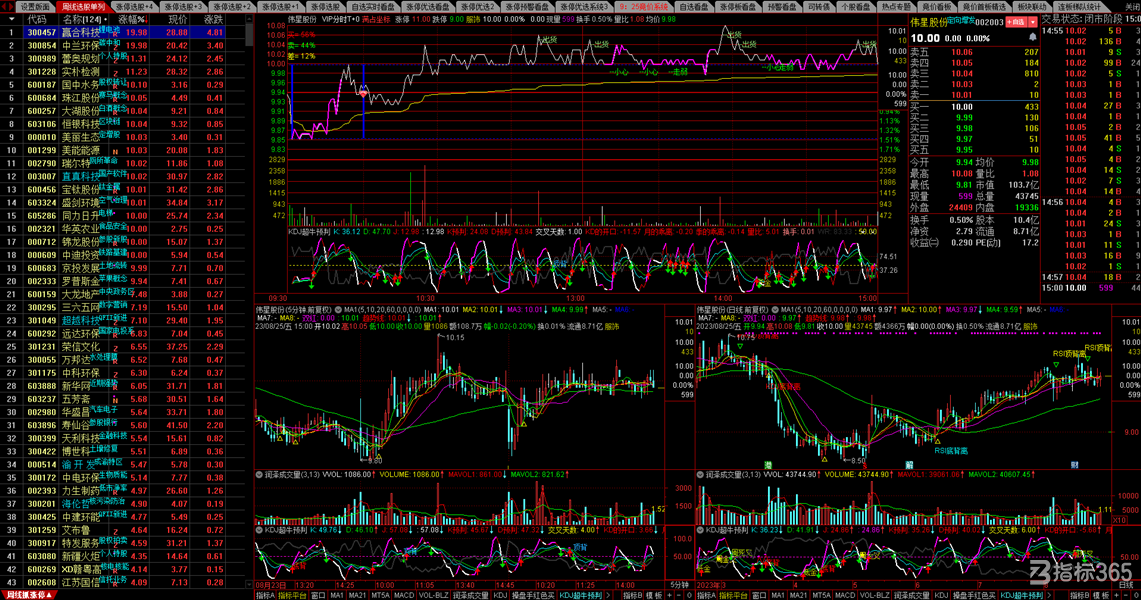Viewport: 1141px width, 600px height.
Task: Open the 竞价首板精选 tab
Action: (x=984, y=7)
